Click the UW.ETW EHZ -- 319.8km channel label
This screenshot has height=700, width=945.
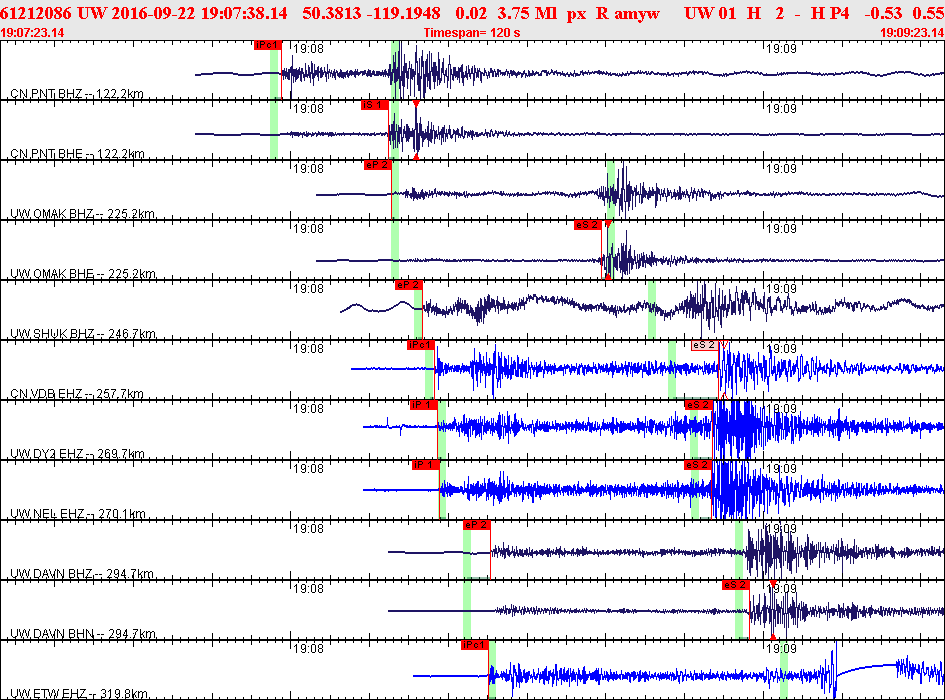point(80,693)
